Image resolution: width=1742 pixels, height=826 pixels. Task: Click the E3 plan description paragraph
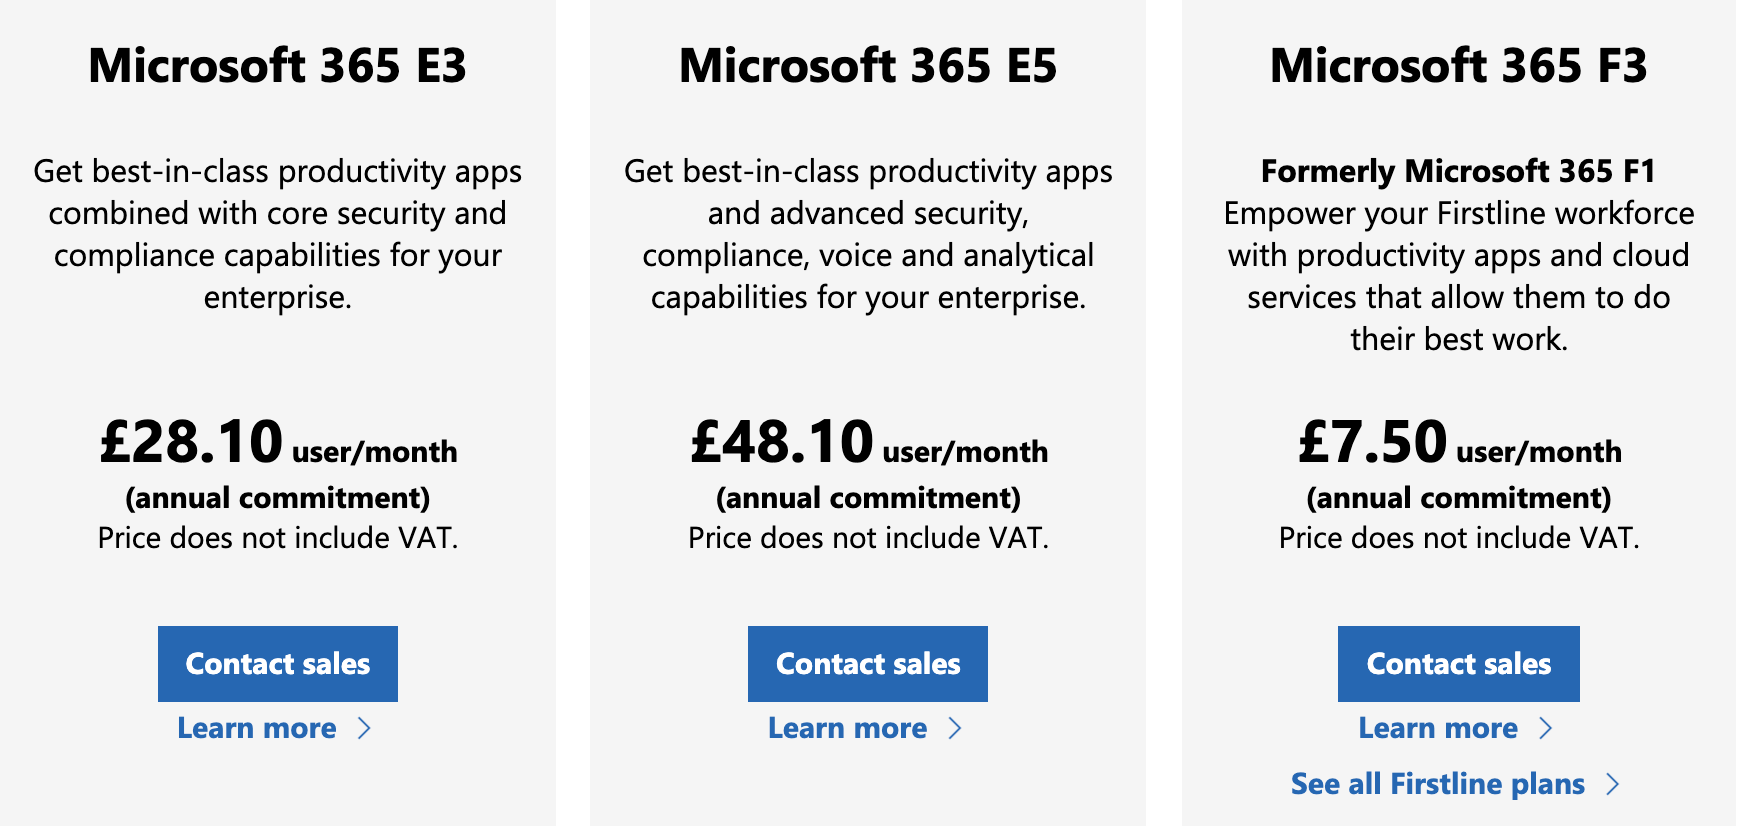(x=277, y=234)
